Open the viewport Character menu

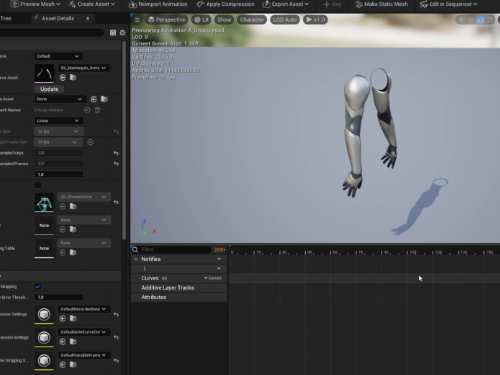(x=252, y=20)
